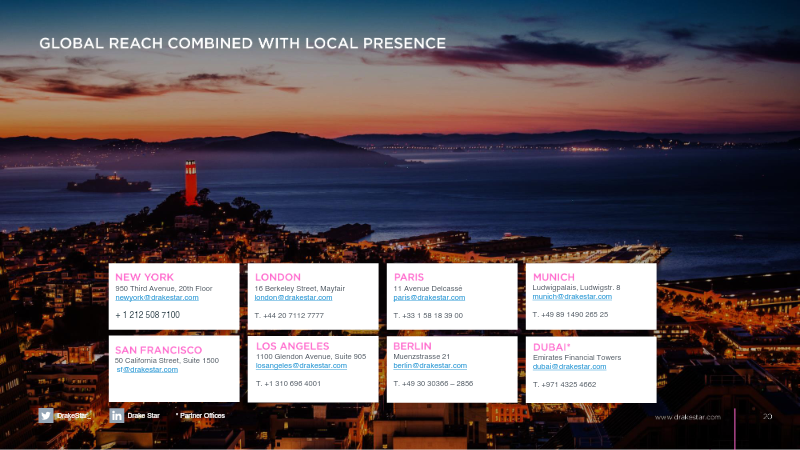Open the london@drakestar.com email link
800x450 pixels.
293,297
